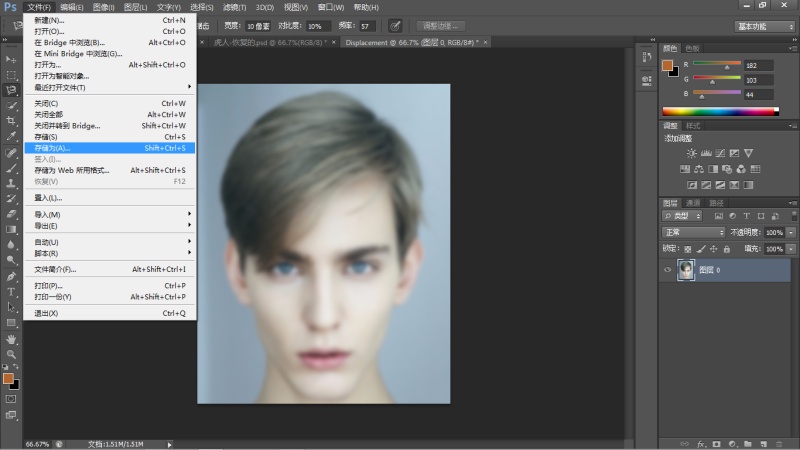The height and width of the screenshot is (450, 800).
Task: Click the swap foreground/background colors arrow
Action: click(16, 366)
